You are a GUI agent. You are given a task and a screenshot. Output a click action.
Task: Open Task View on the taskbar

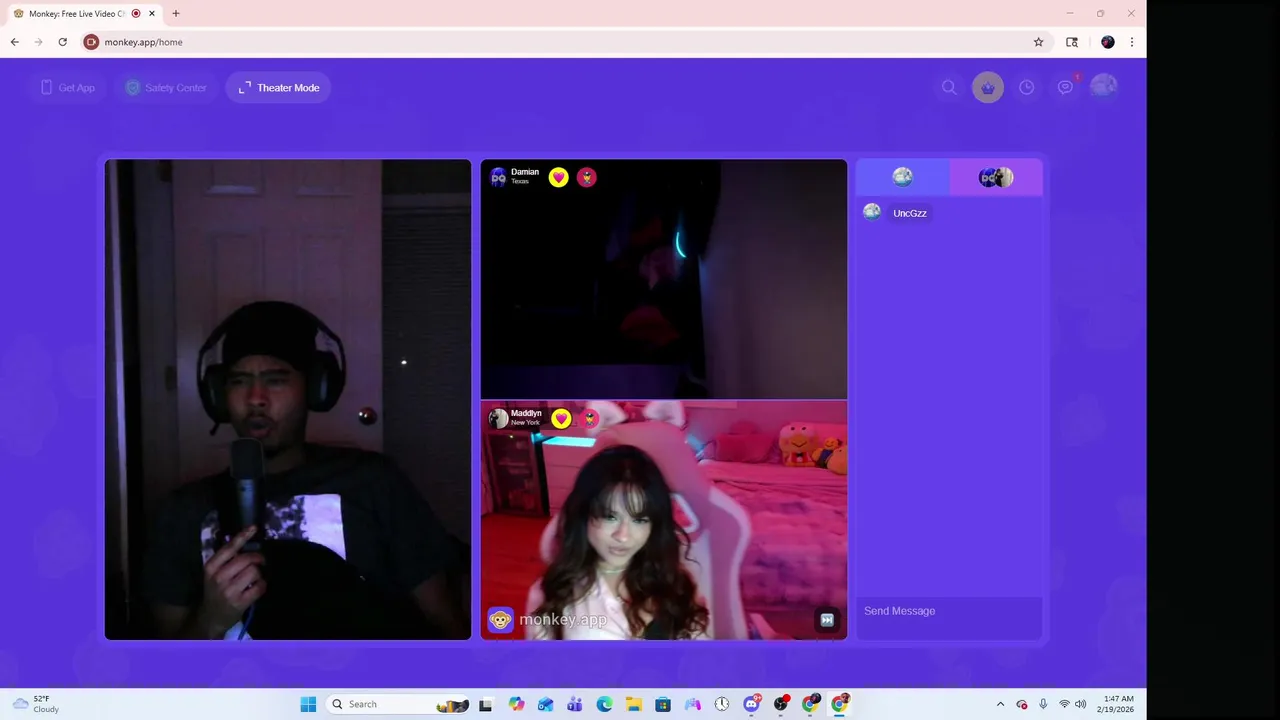click(486, 704)
